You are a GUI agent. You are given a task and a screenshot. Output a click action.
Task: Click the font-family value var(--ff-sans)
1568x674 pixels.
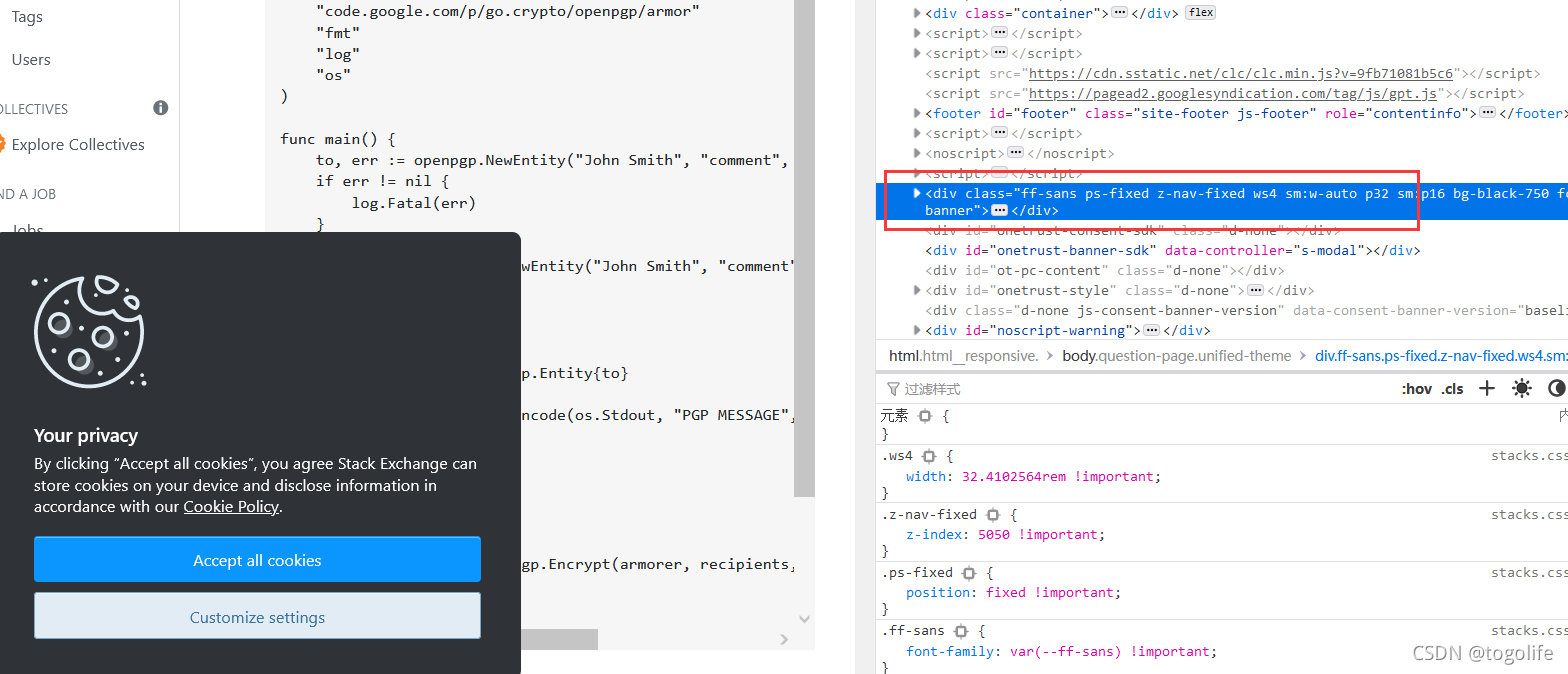[x=1066, y=652]
